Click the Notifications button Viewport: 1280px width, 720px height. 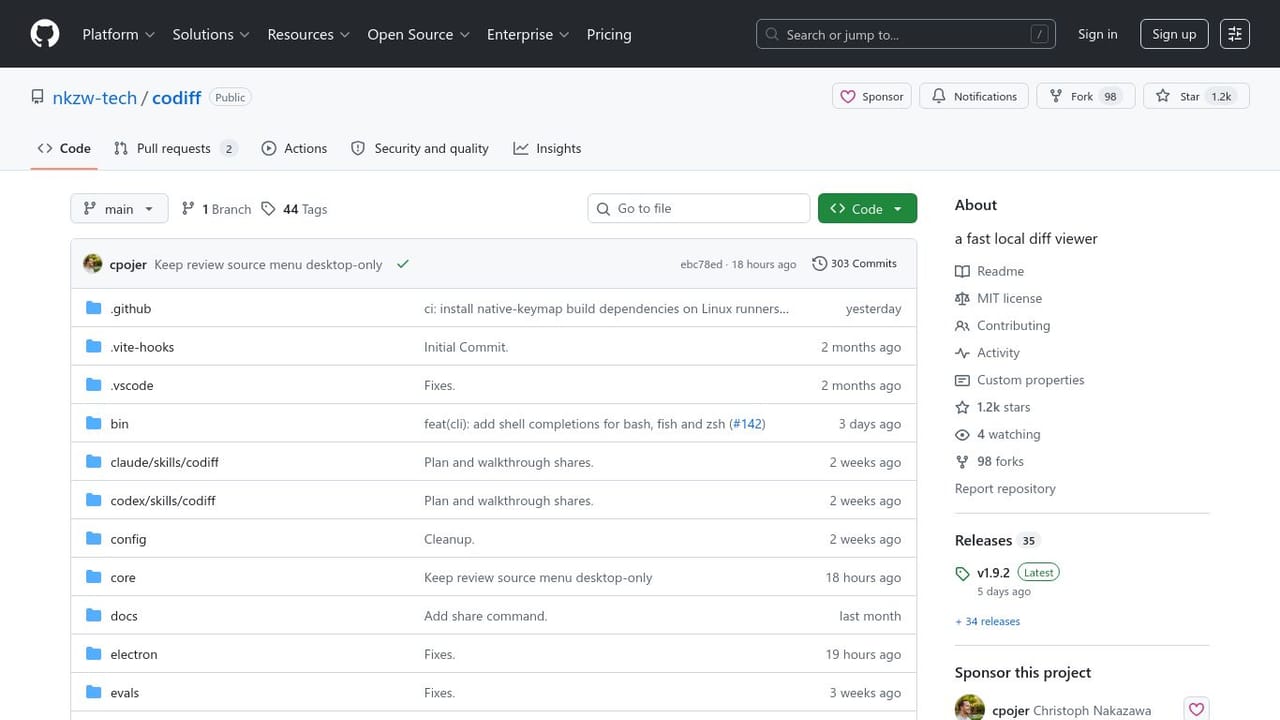click(x=974, y=96)
